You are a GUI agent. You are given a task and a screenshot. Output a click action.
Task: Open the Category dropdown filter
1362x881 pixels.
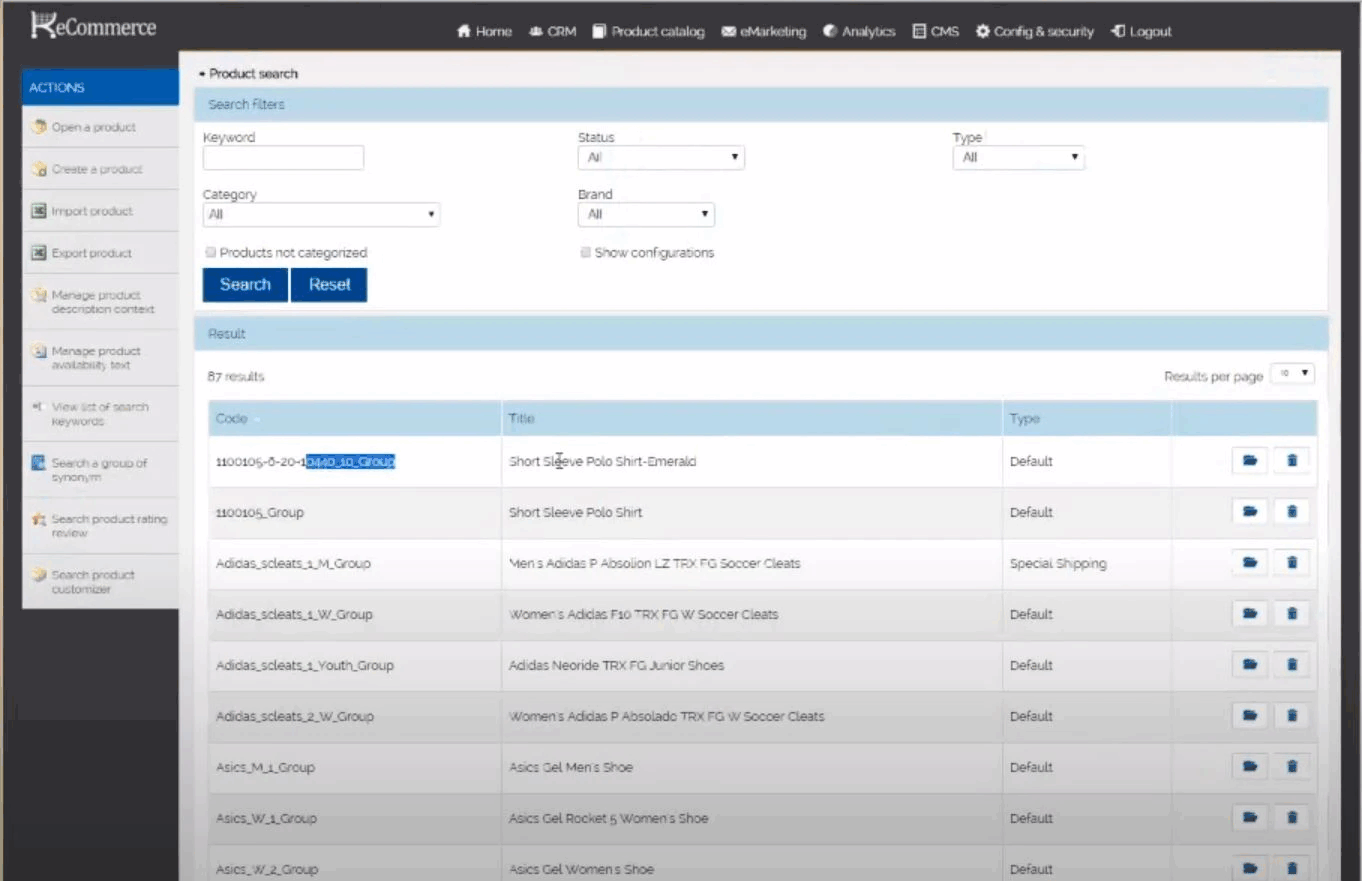click(321, 214)
